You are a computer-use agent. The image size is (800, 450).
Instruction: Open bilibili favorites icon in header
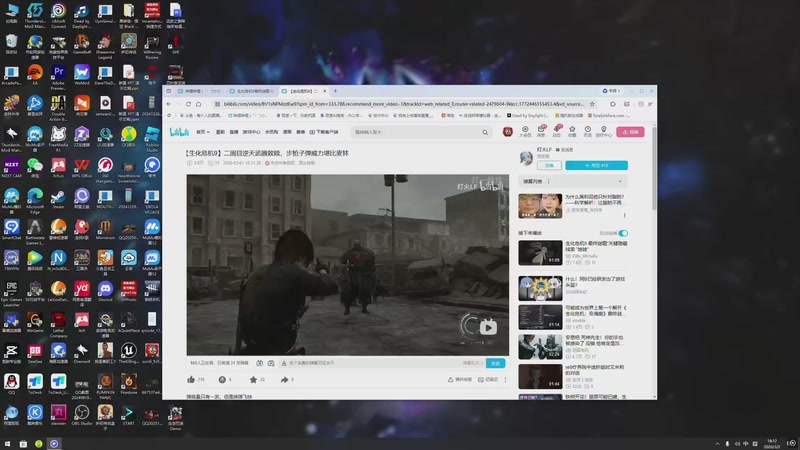[572, 131]
